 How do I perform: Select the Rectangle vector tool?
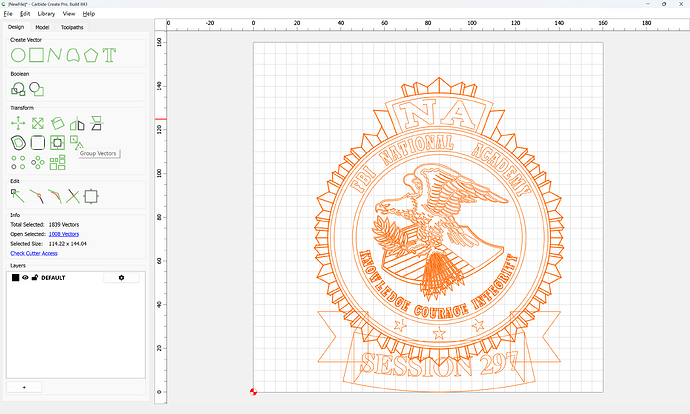pos(37,55)
